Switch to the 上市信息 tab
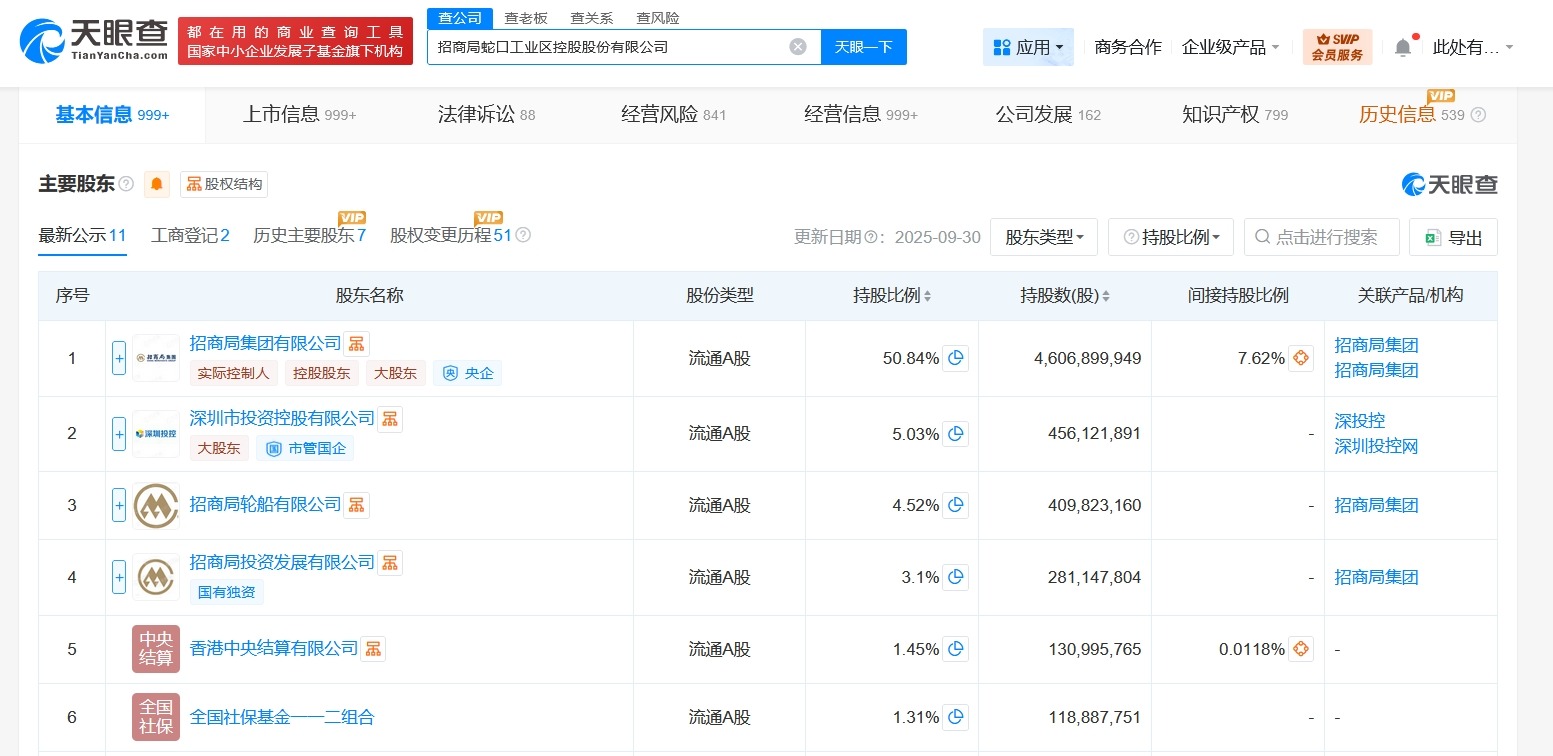This screenshot has height=756, width=1553. click(x=285, y=114)
